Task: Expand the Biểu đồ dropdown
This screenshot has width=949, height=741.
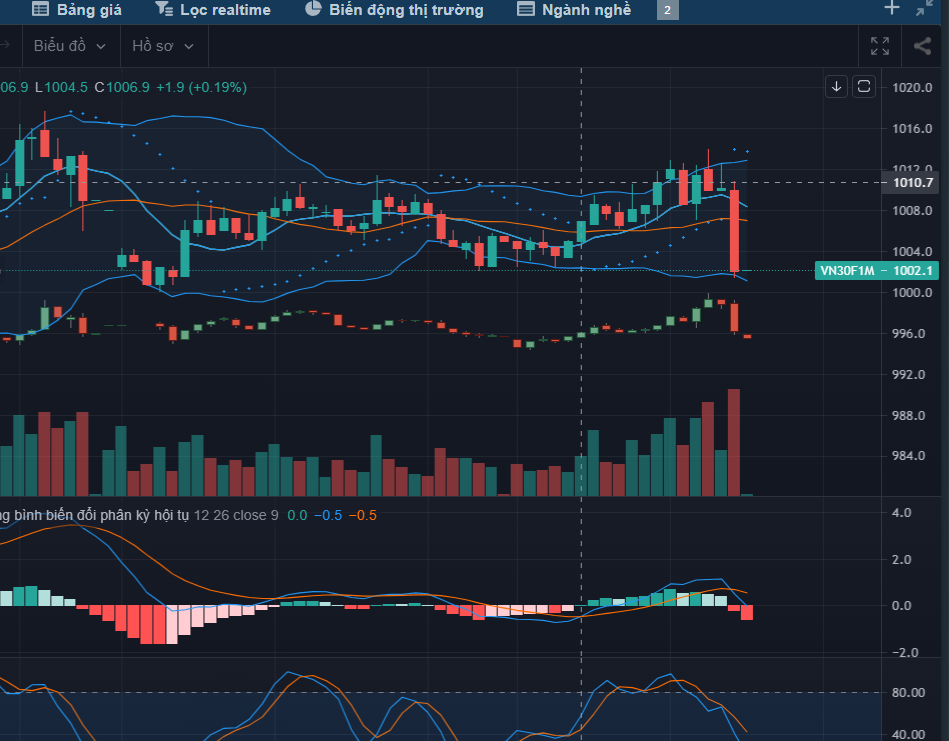Action: (x=70, y=46)
